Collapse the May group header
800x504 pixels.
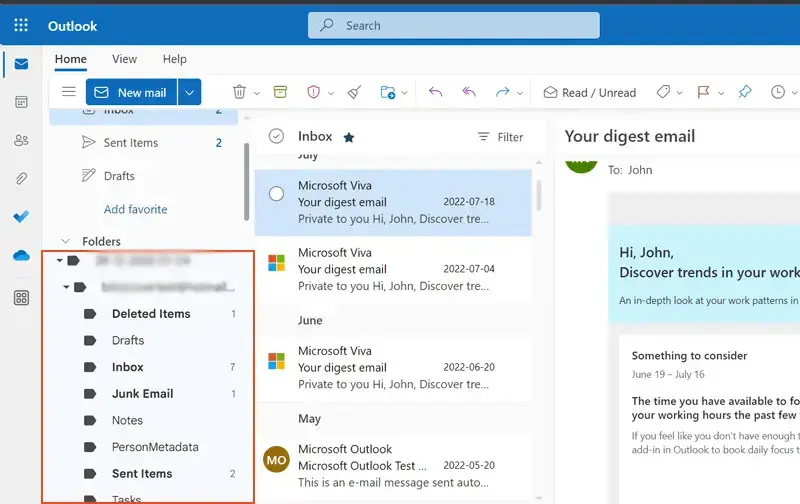pyautogui.click(x=309, y=419)
